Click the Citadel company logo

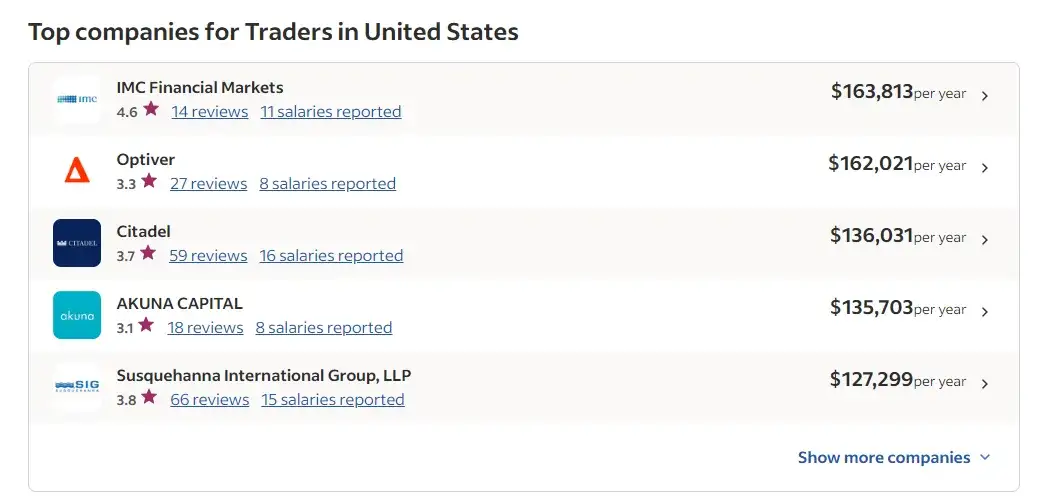click(x=77, y=243)
